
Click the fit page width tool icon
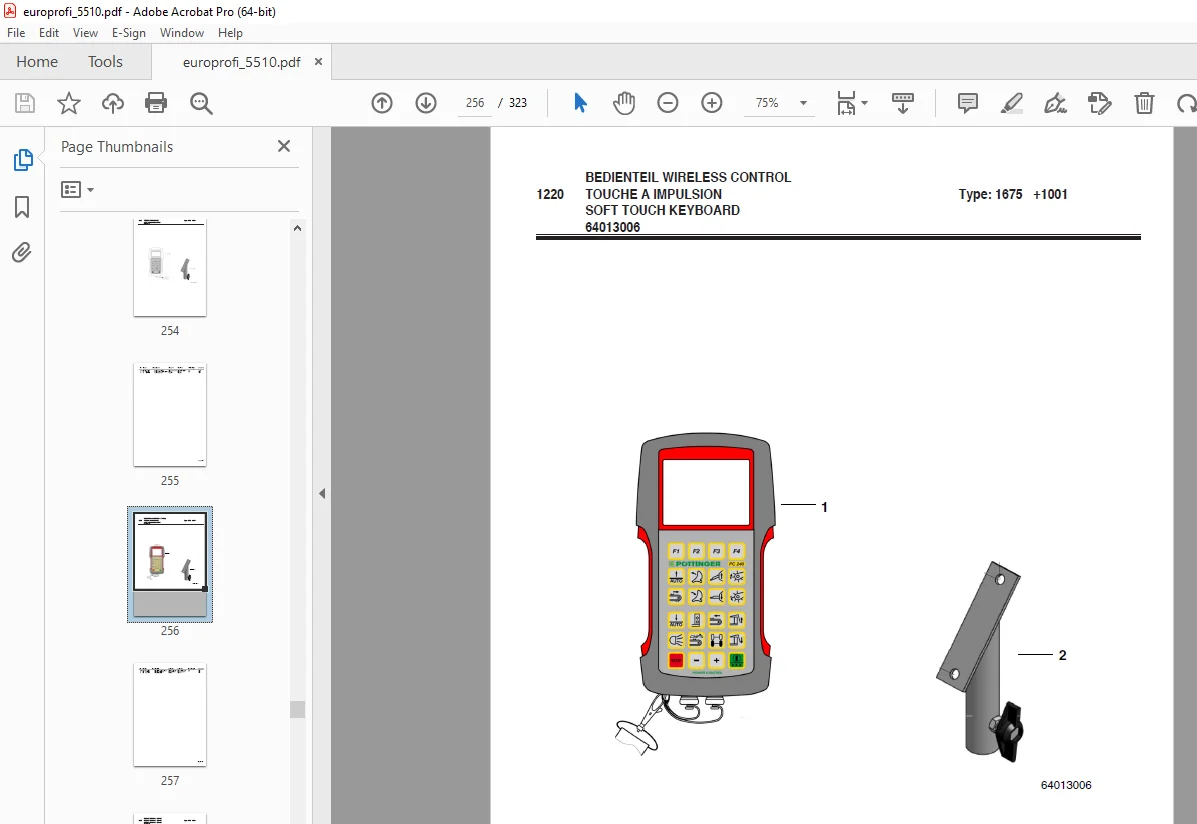click(x=847, y=103)
